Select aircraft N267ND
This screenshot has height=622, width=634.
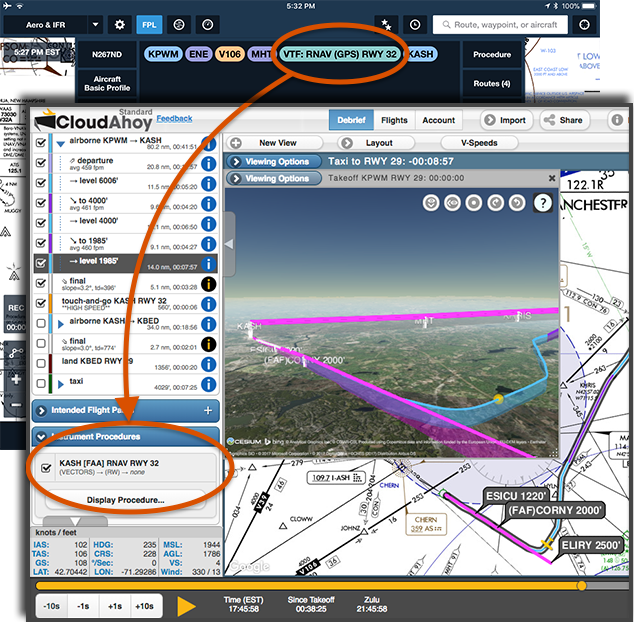coord(107,55)
